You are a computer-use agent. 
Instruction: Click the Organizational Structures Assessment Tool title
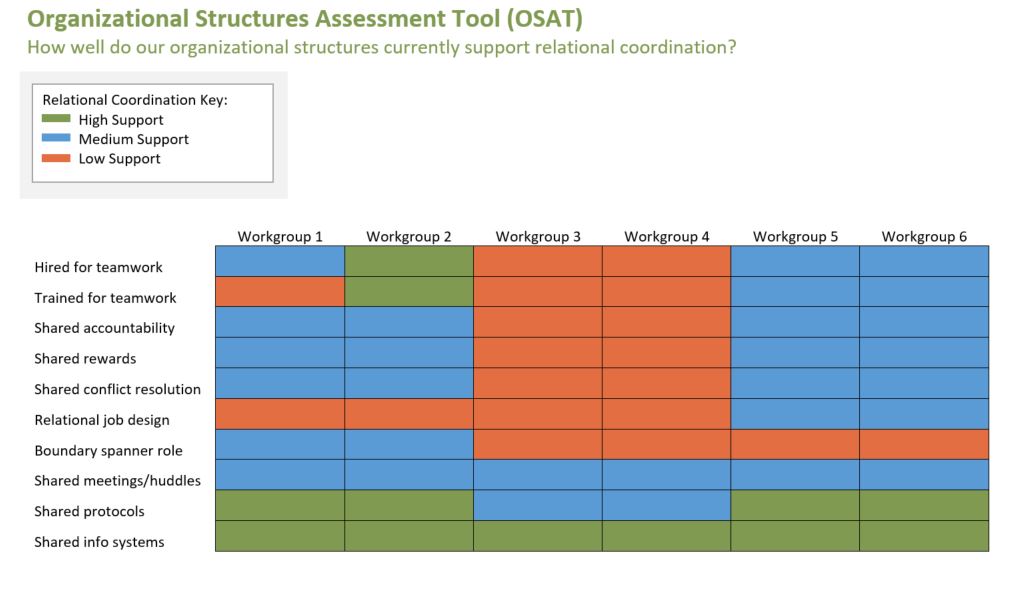coord(305,18)
